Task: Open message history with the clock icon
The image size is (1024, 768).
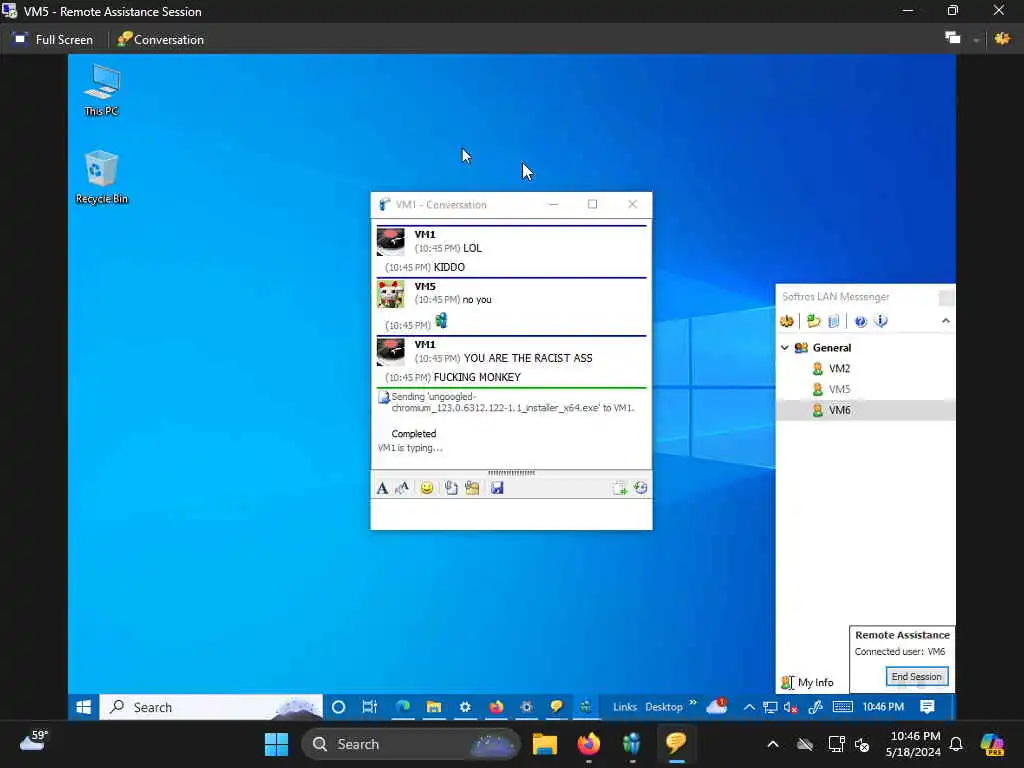Action: [641, 488]
